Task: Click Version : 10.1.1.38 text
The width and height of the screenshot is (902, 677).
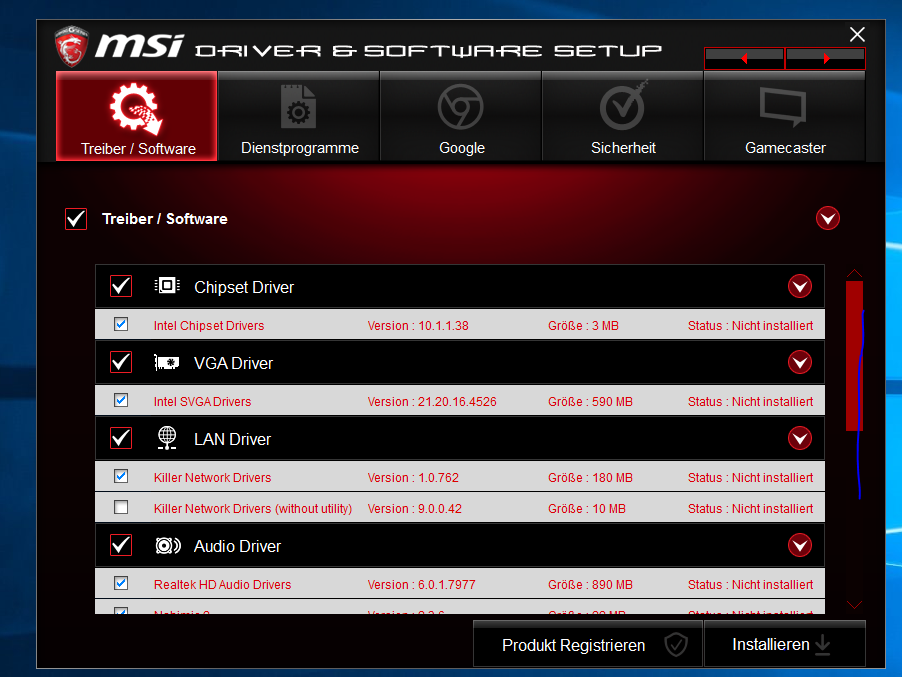Action: pyautogui.click(x=418, y=326)
